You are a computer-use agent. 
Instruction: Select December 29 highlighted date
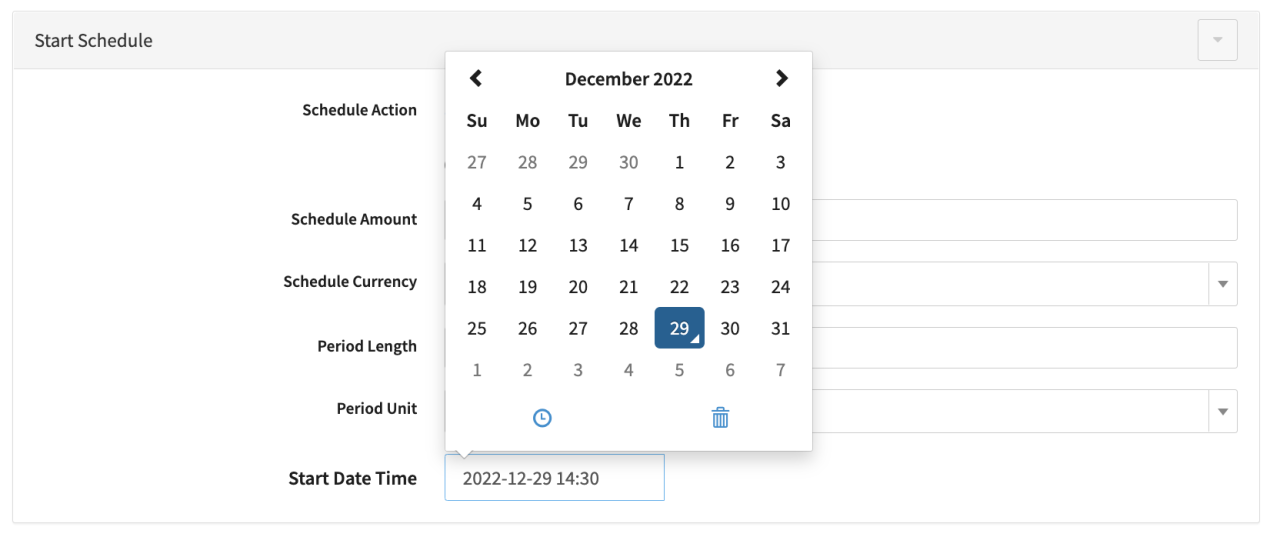tap(679, 328)
